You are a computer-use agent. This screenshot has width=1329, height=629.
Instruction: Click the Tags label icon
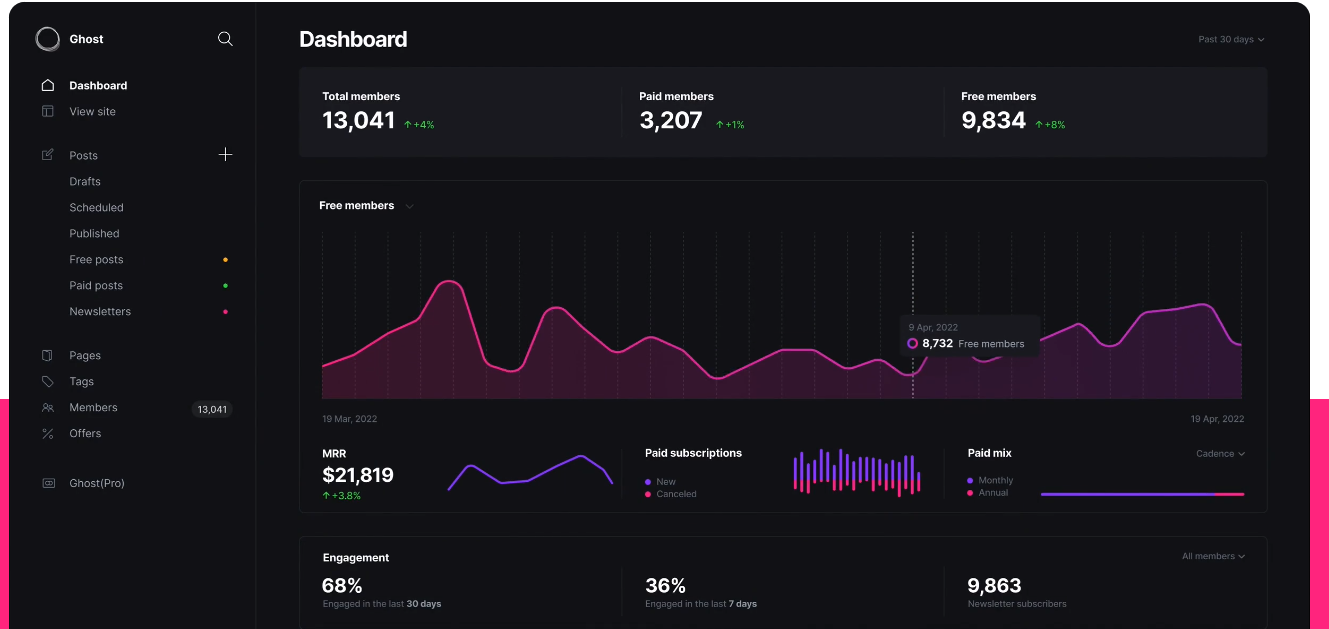point(48,381)
